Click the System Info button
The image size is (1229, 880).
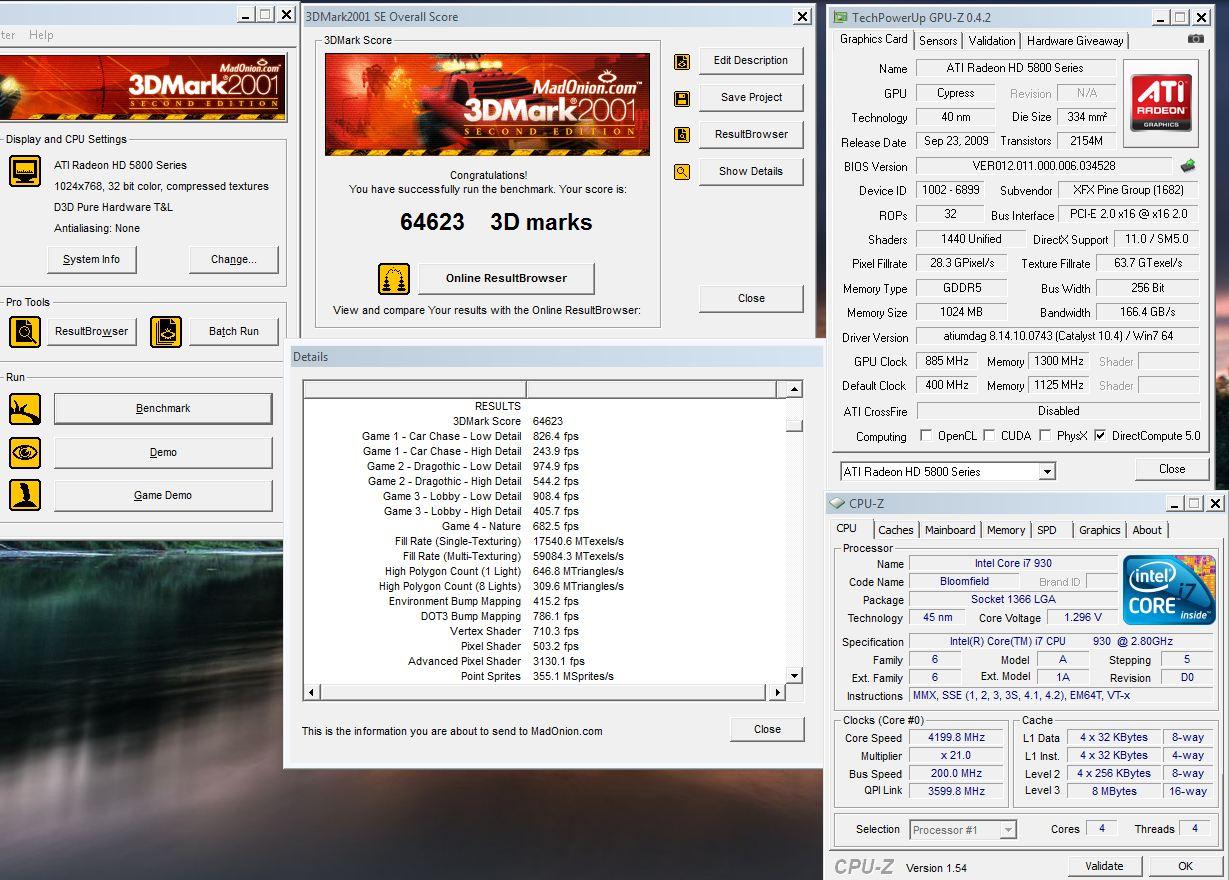pos(91,259)
